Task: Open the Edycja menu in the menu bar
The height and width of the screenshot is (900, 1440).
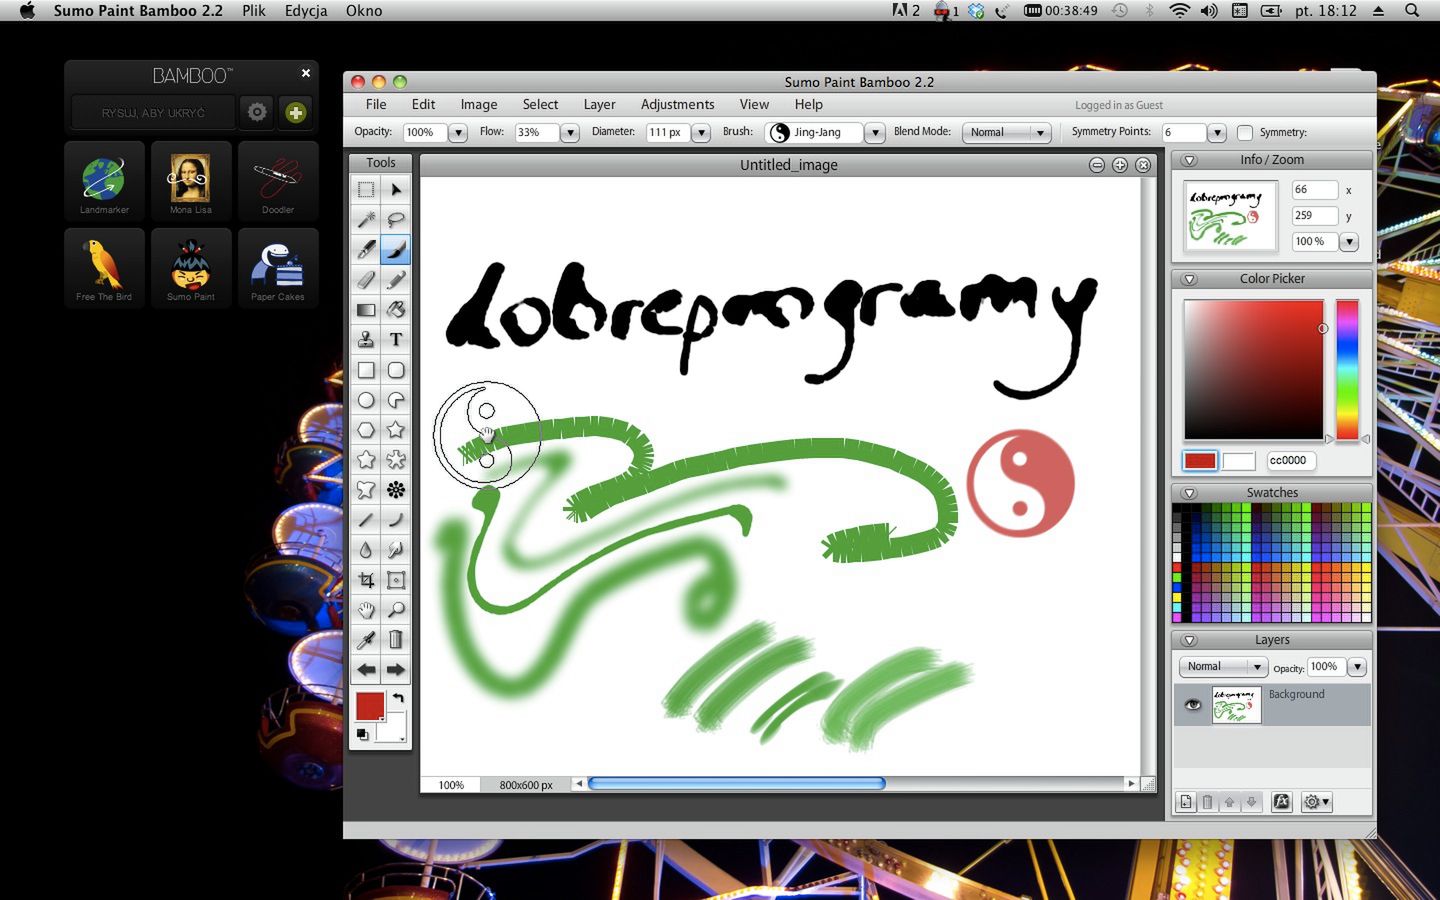Action: pos(305,11)
